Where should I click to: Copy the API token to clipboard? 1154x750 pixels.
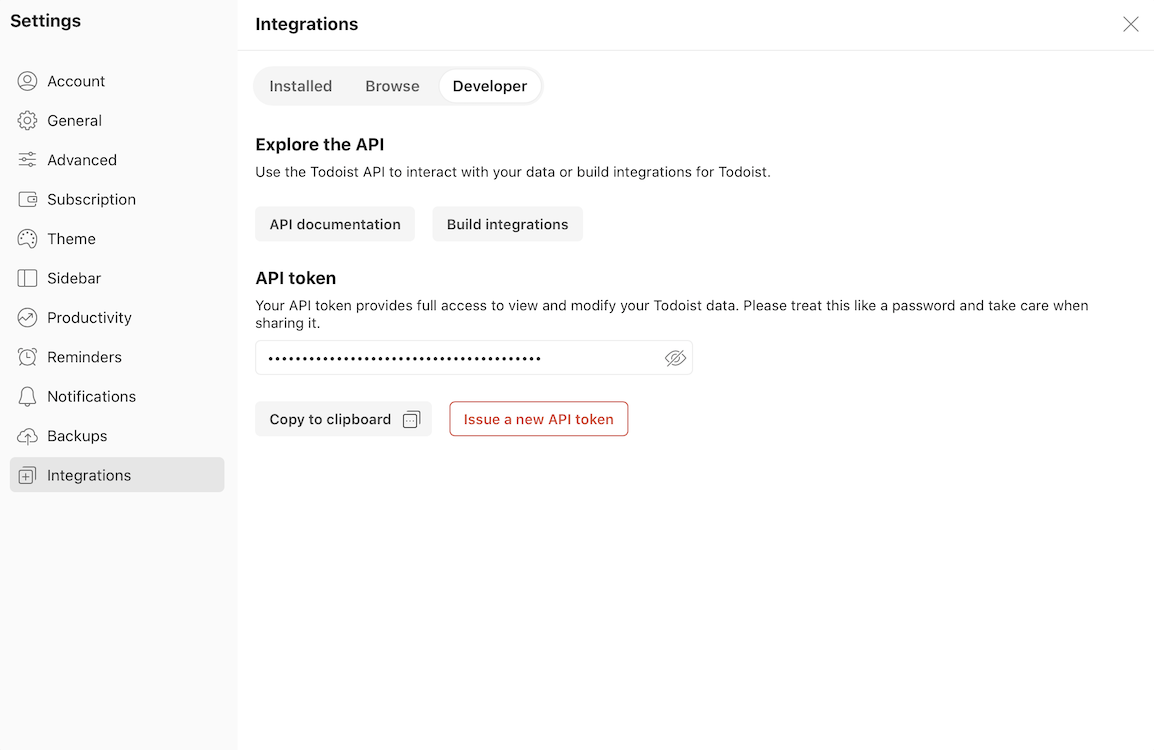(x=343, y=419)
